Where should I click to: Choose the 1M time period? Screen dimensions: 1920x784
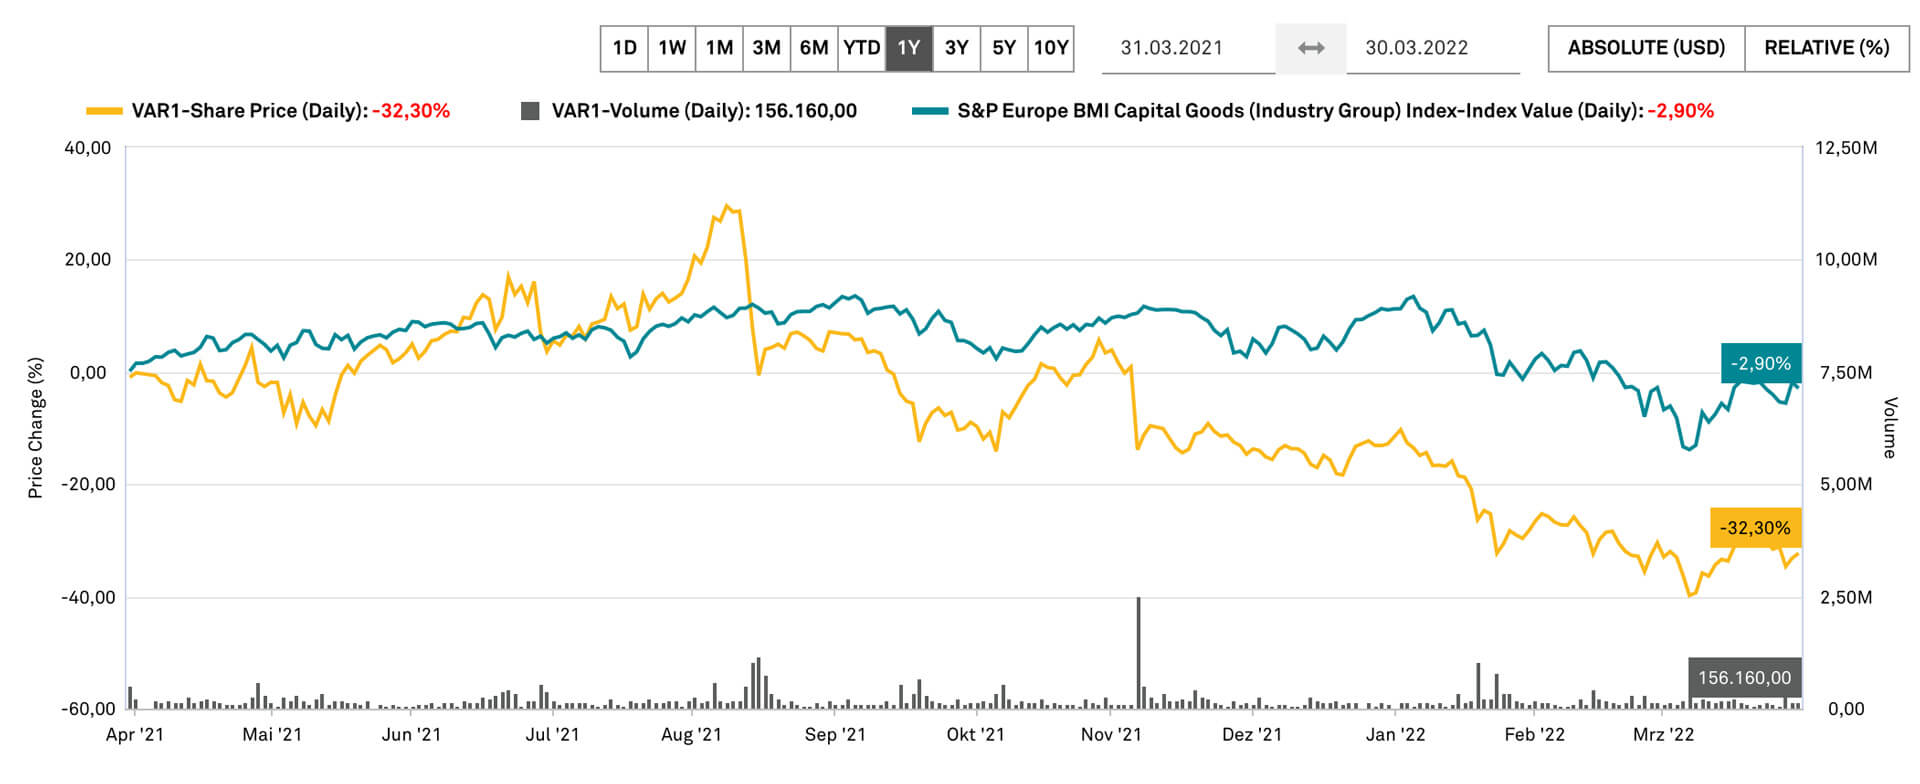click(719, 48)
